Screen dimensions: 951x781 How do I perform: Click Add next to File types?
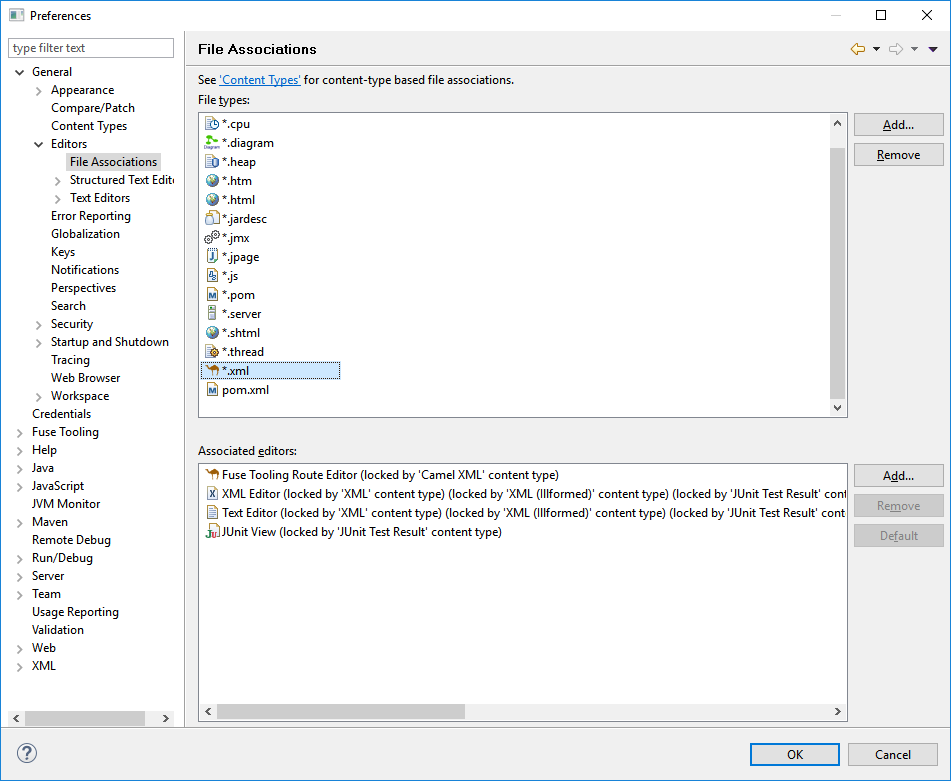point(898,125)
